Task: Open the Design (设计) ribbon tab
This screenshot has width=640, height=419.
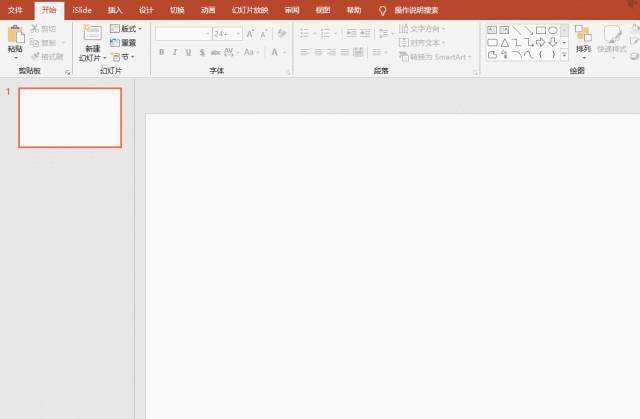Action: tap(146, 9)
